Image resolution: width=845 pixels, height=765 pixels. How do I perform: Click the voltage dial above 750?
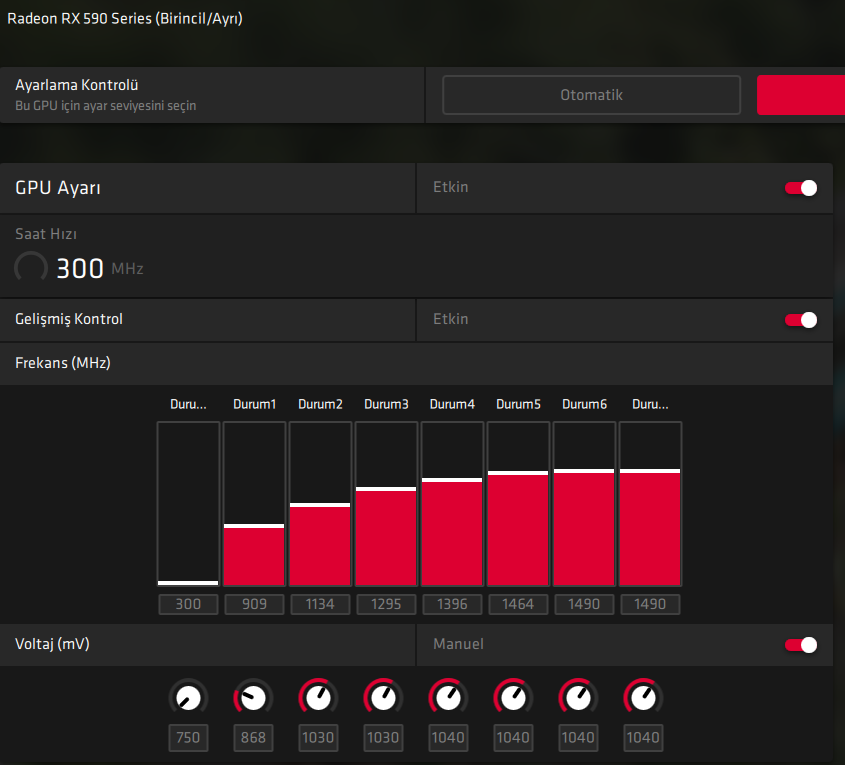[x=188, y=698]
